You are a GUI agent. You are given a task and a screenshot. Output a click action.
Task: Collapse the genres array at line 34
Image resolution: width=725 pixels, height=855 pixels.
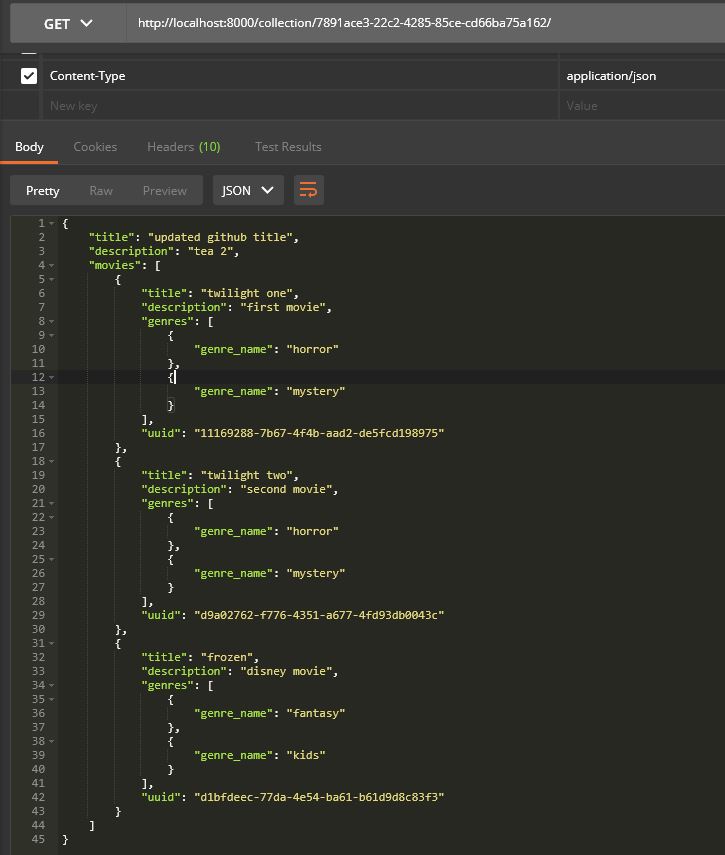click(x=51, y=685)
